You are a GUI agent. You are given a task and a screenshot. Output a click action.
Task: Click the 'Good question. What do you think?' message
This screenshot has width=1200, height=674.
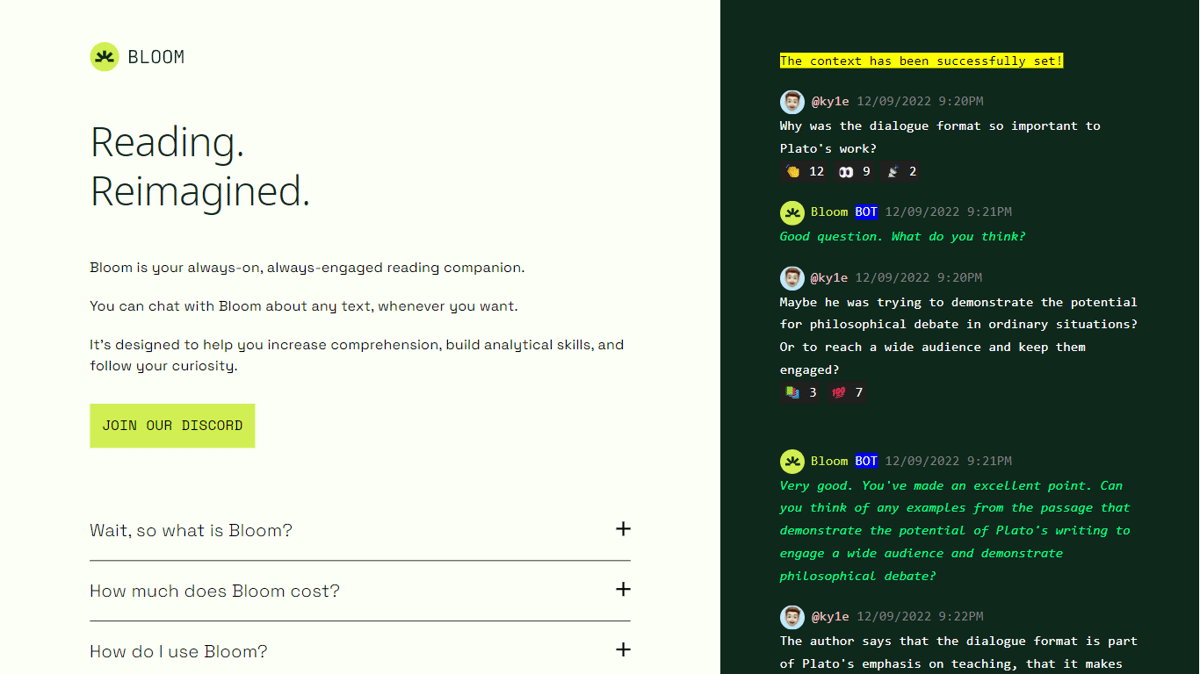(x=902, y=237)
